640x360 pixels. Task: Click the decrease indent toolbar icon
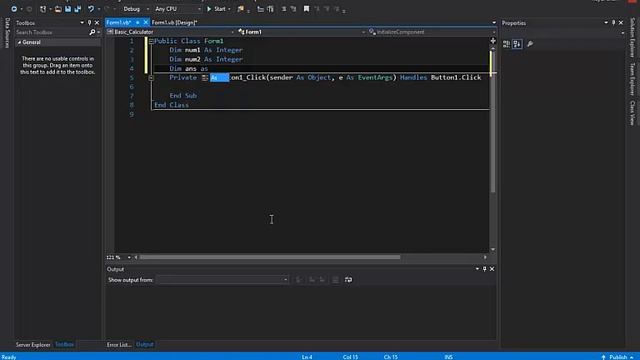[260, 9]
